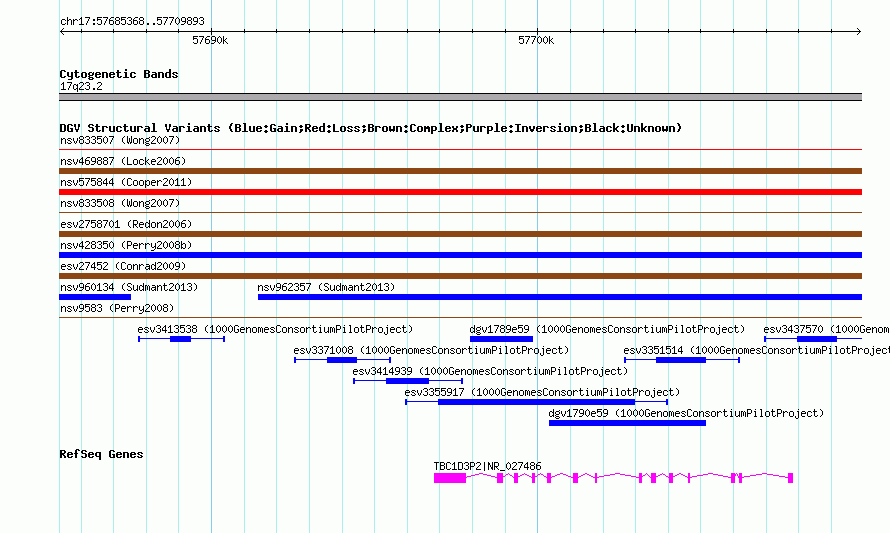
Task: Select the esv2758701 (Redon2006) label
Action: [x=126, y=224]
